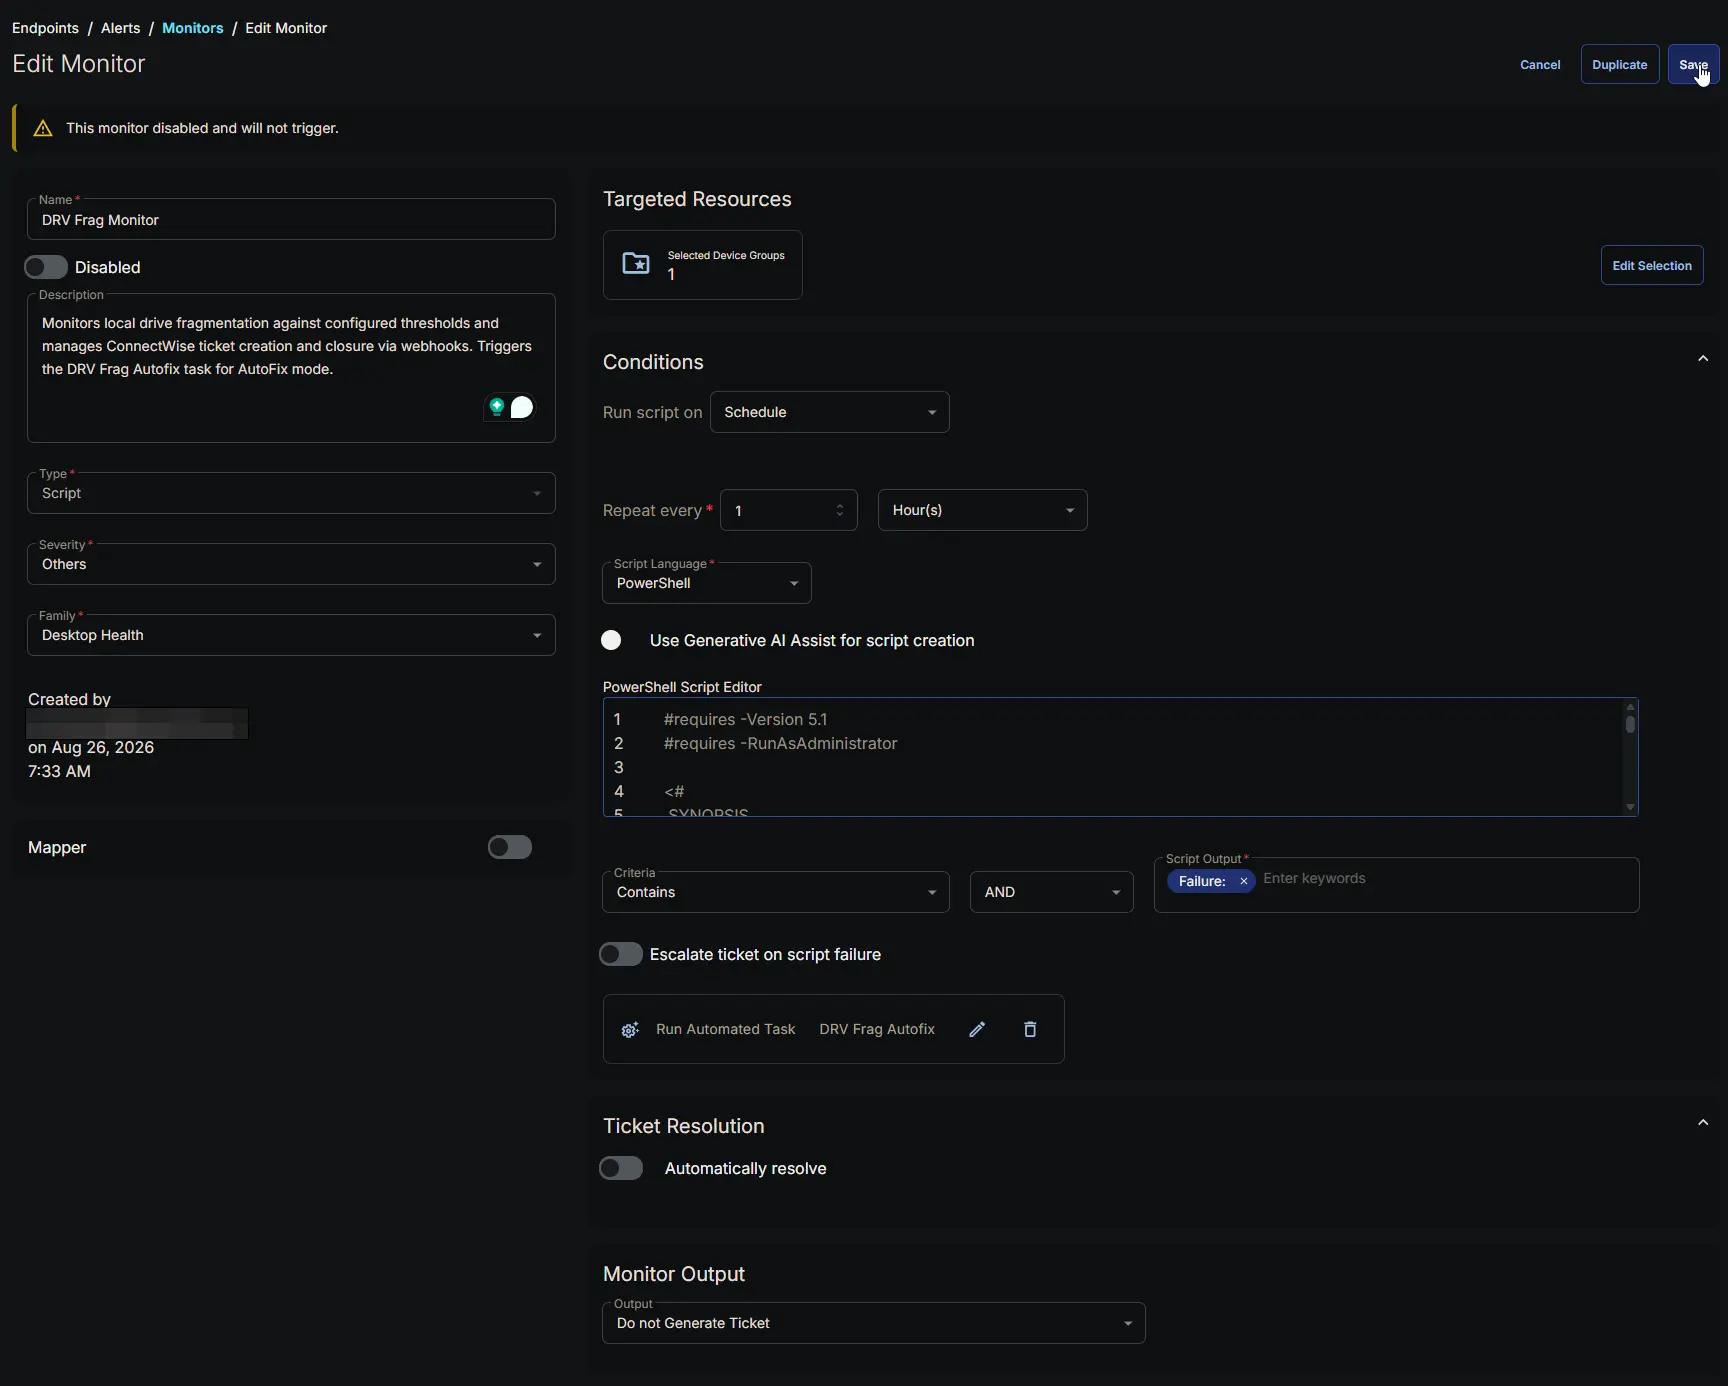Open the Run script on Schedule dropdown
The image size is (1728, 1386).
[830, 412]
